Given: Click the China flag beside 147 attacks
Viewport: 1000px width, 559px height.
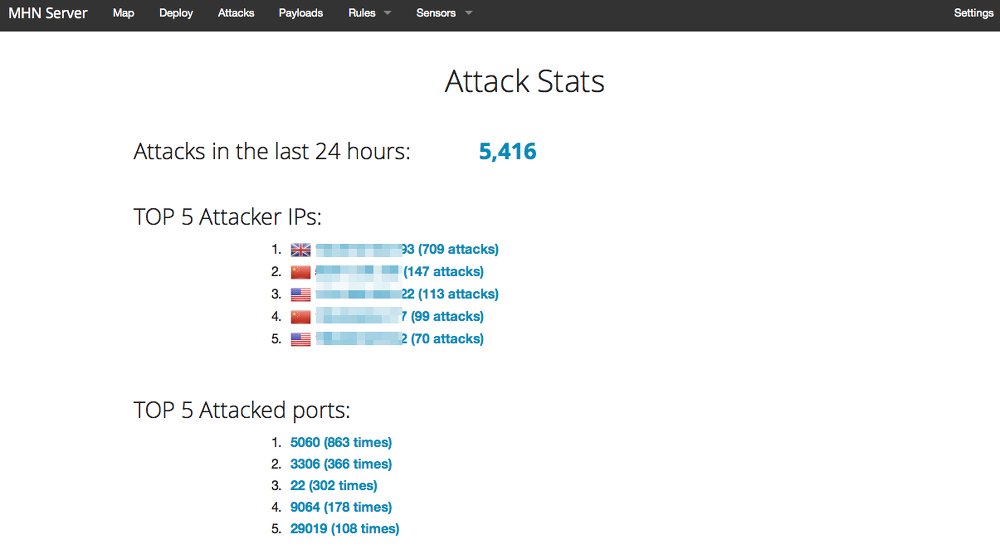Looking at the screenshot, I should [300, 272].
